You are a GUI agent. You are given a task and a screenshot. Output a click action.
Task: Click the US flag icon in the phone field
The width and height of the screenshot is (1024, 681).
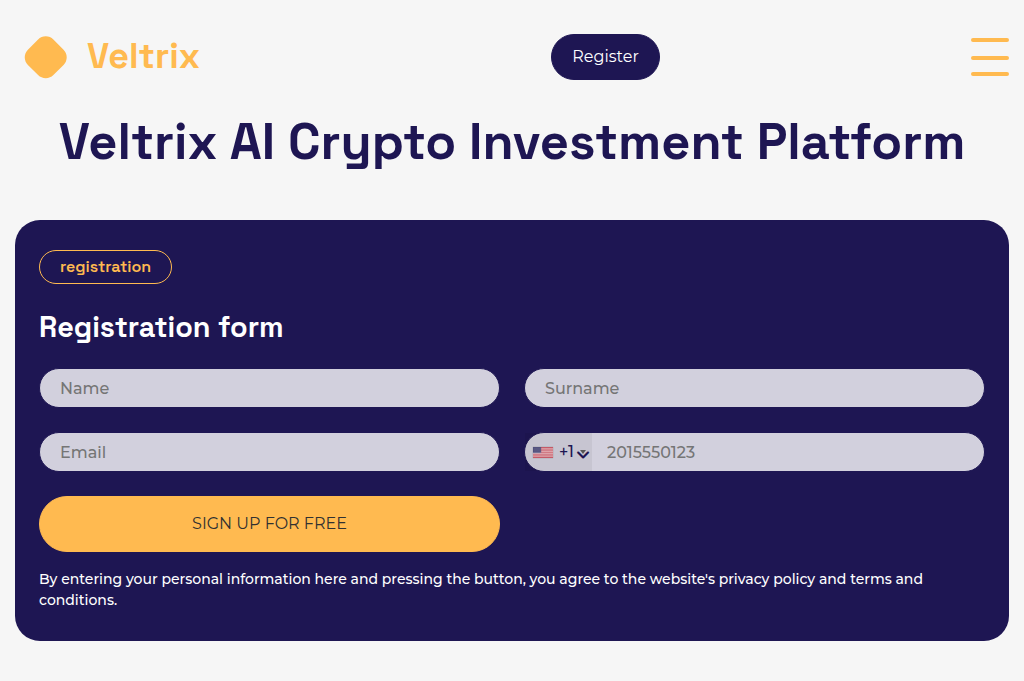coord(543,451)
